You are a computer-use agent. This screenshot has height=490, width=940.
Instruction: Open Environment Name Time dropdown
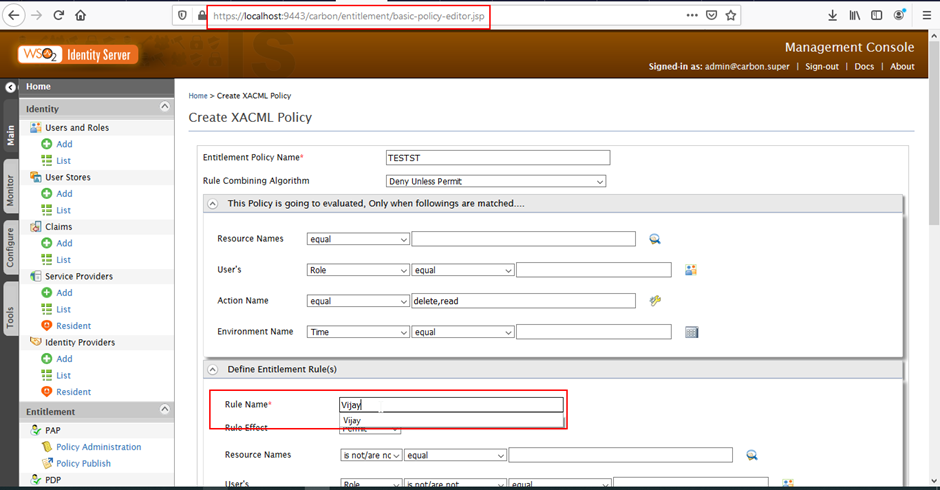[358, 332]
